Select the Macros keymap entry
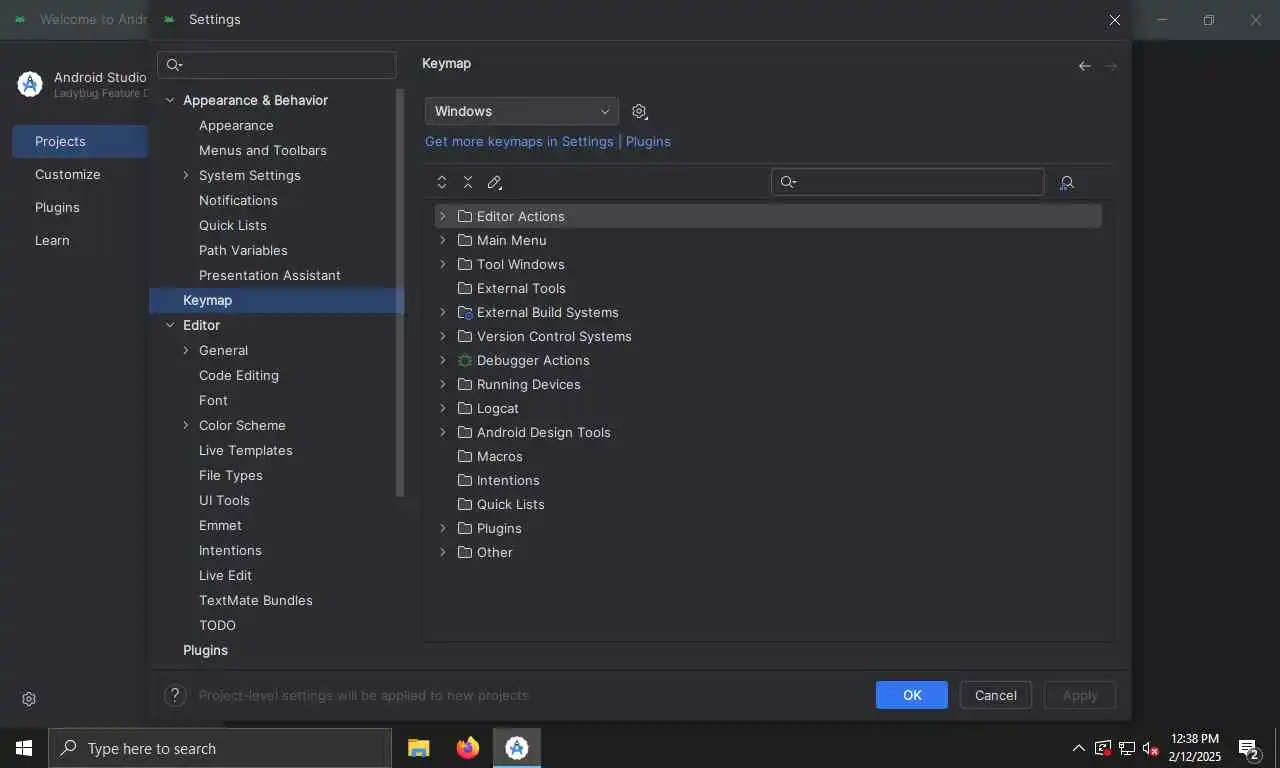The image size is (1280, 768). tap(500, 456)
